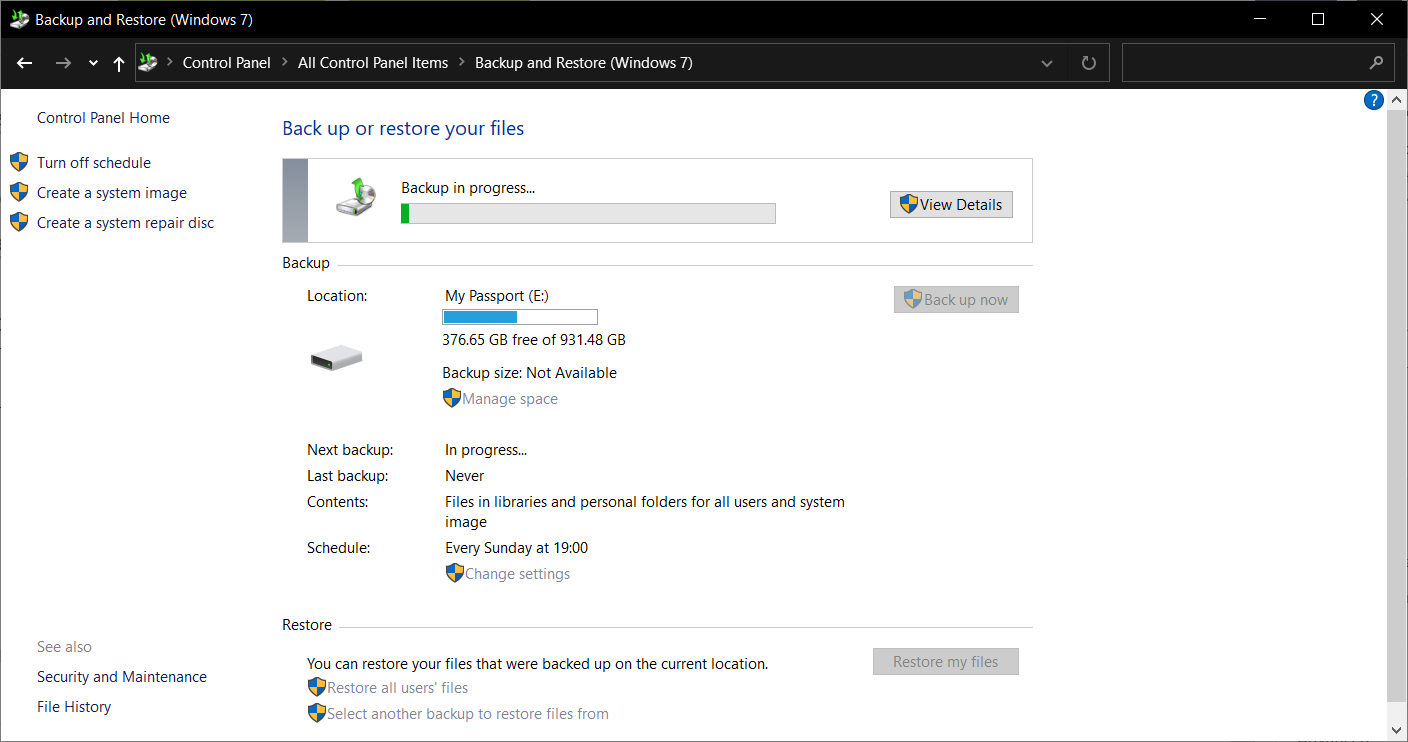1408x742 pixels.
Task: Click the Control Panel icon in the address bar
Action: coord(149,63)
